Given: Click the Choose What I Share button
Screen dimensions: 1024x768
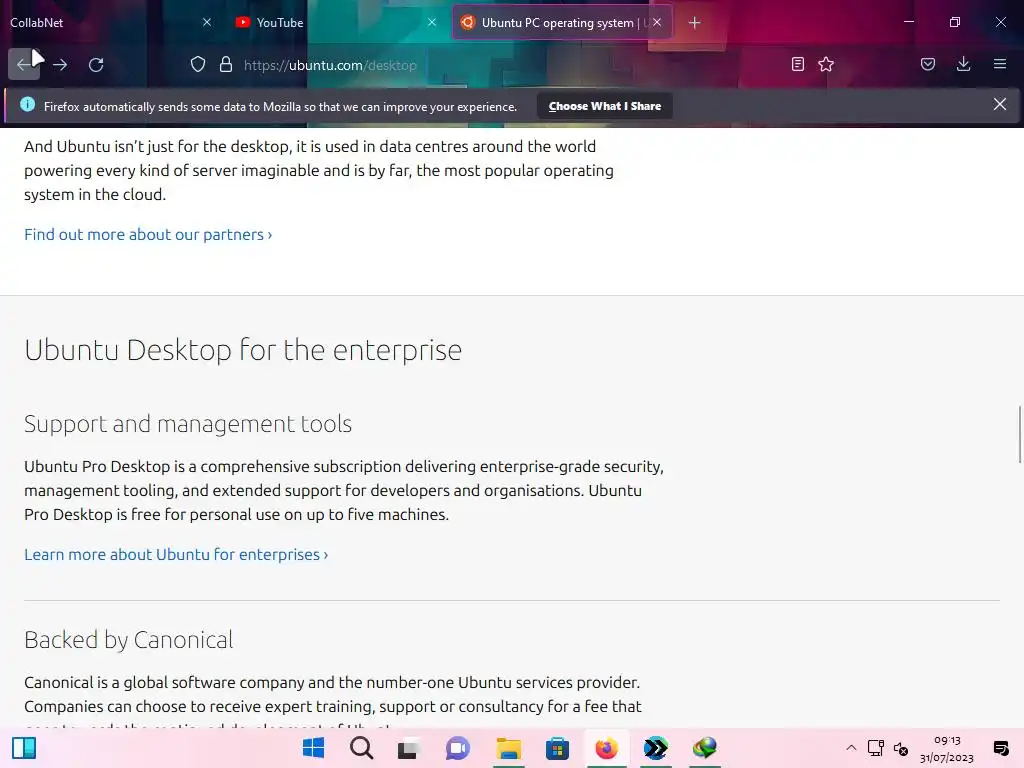Looking at the screenshot, I should pos(605,106).
